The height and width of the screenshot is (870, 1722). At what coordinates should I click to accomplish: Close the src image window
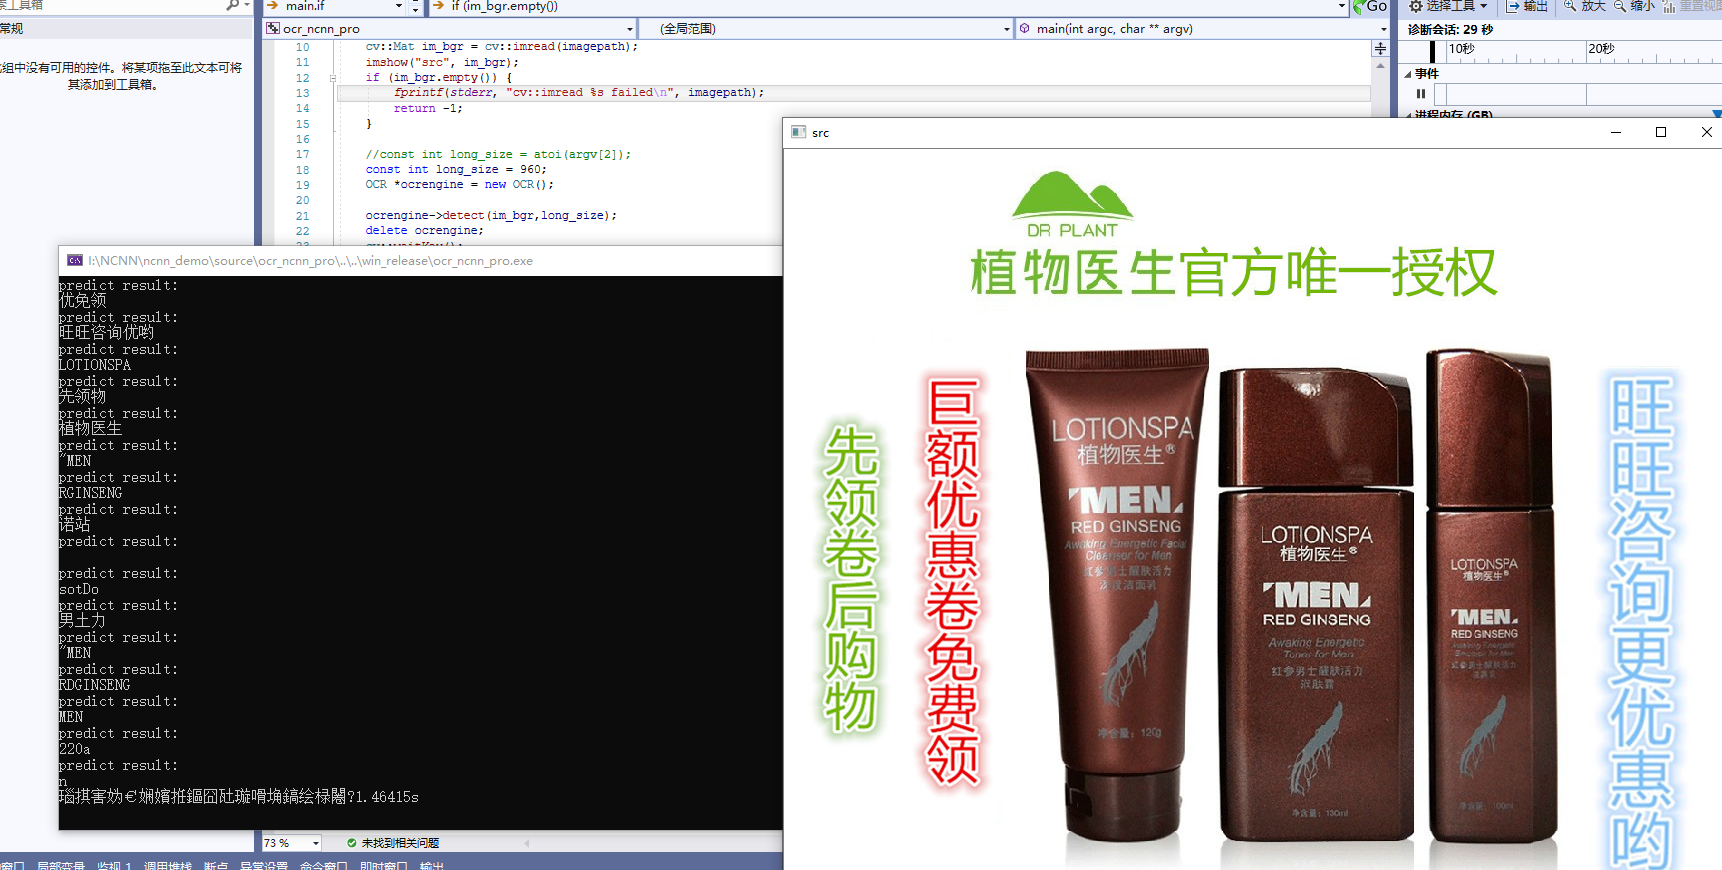[1706, 132]
